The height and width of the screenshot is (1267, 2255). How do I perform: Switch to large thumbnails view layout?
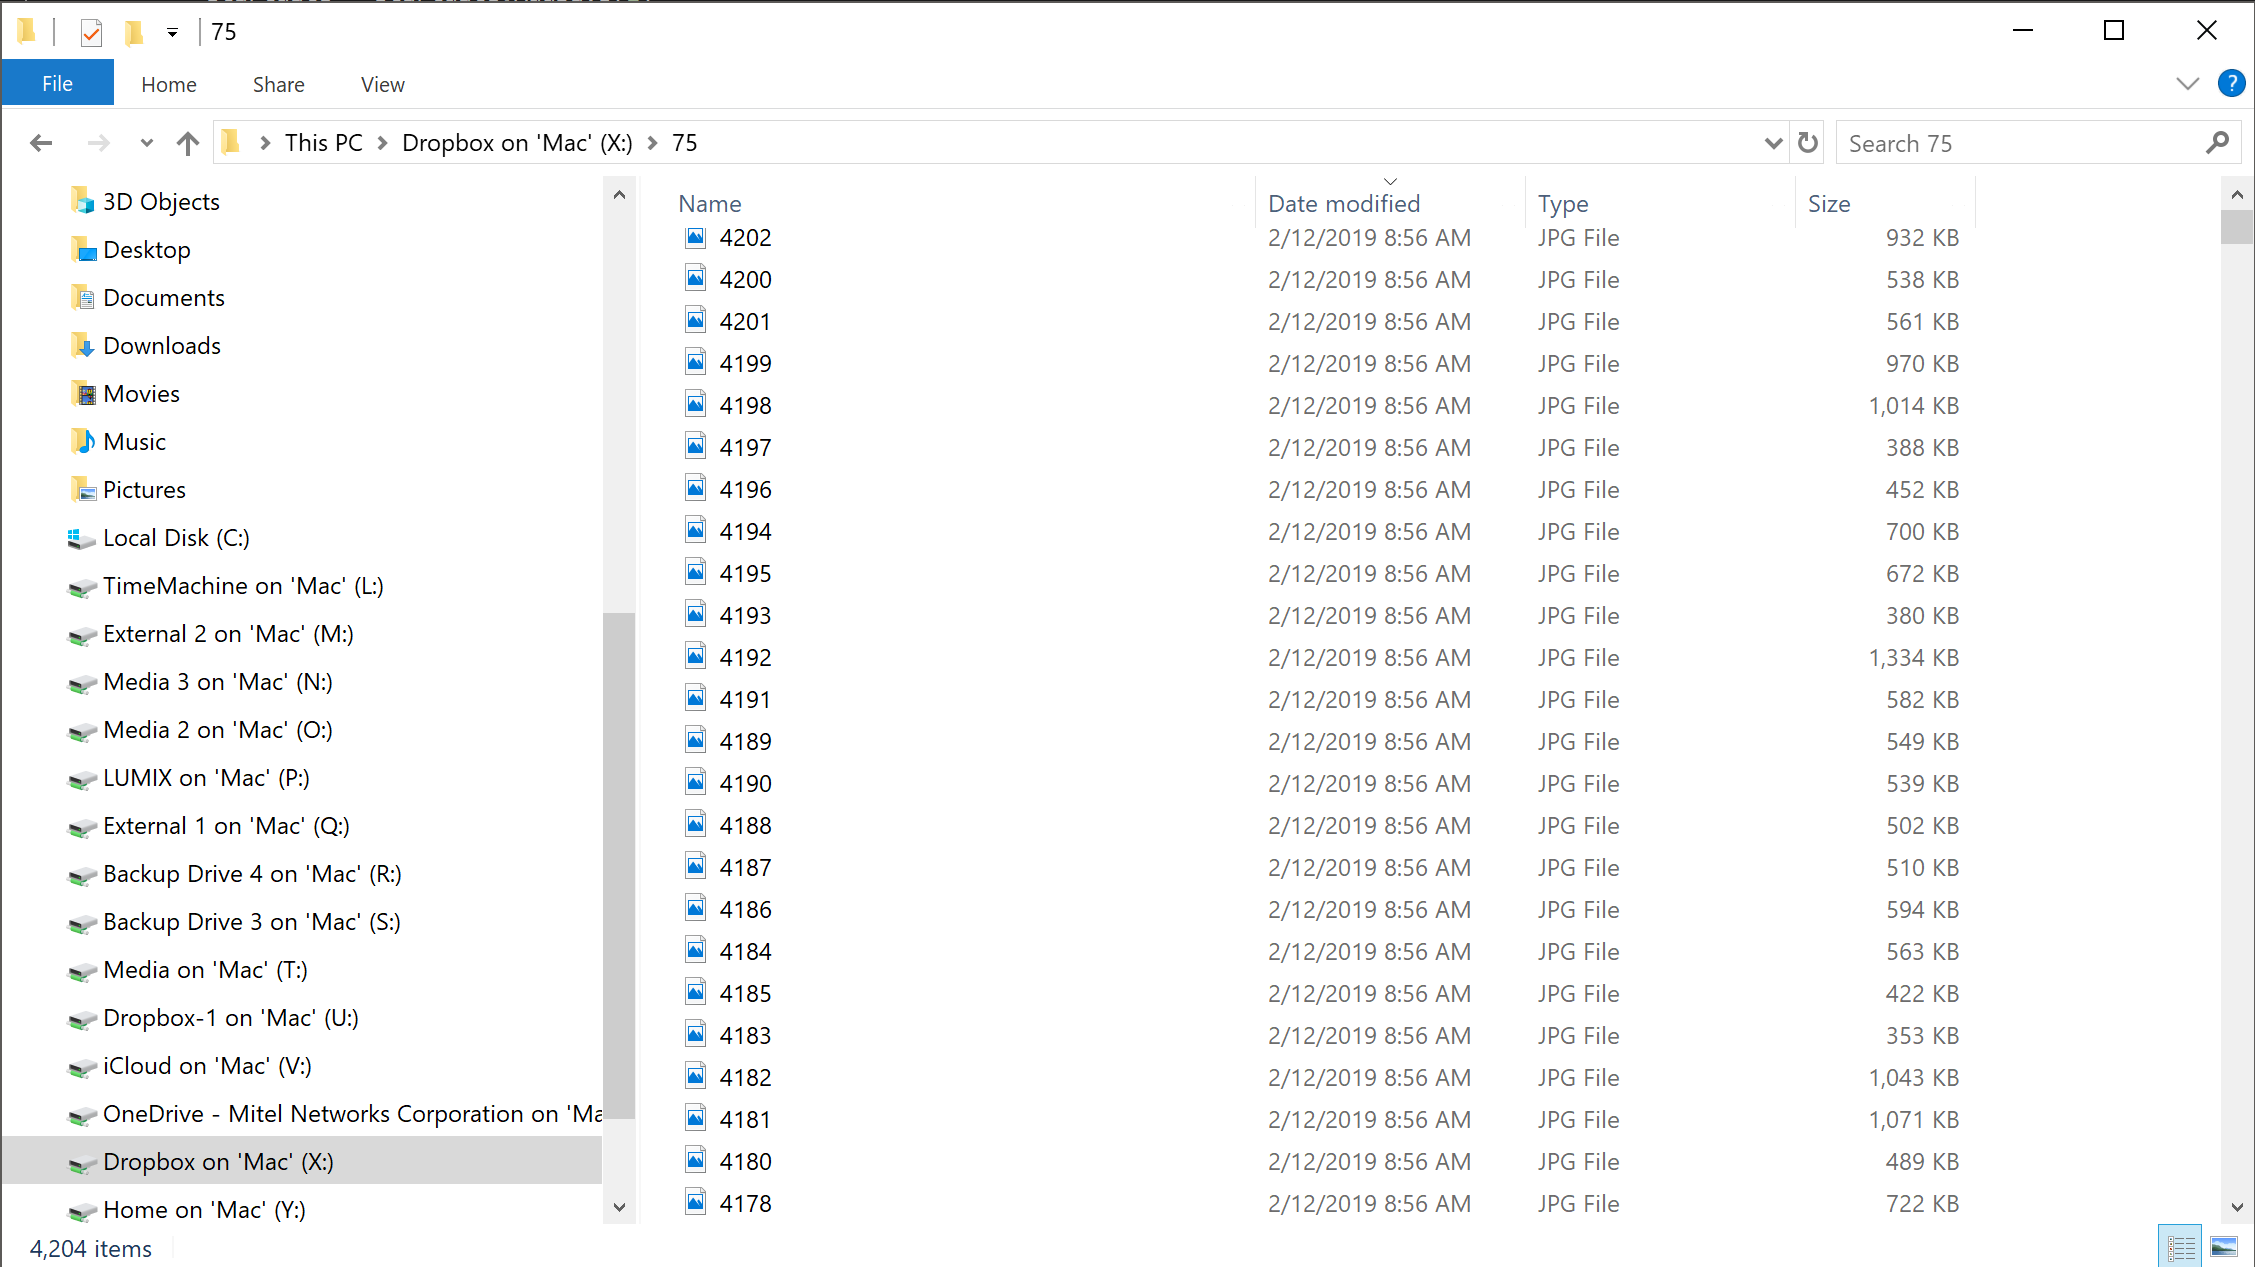click(2224, 1247)
